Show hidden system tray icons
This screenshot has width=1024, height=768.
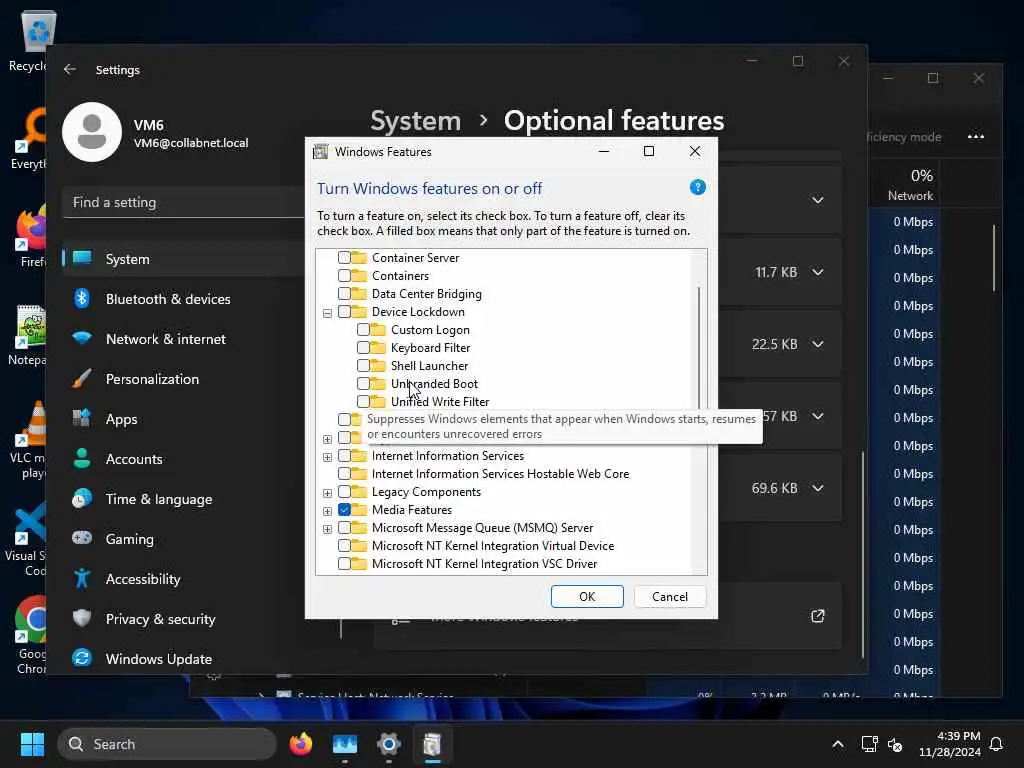[838, 744]
